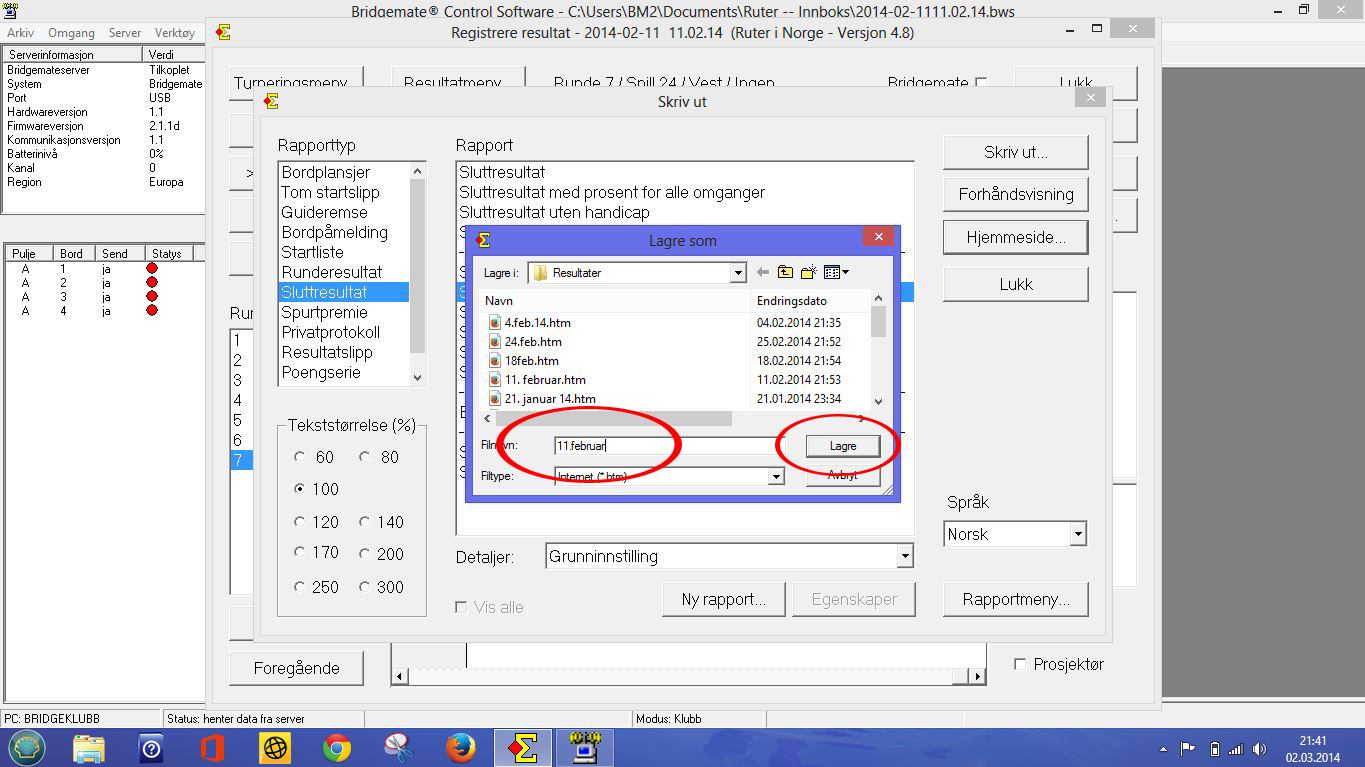The image size is (1365, 767).
Task: Open the blue question-mark help app in taskbar
Action: [151, 748]
